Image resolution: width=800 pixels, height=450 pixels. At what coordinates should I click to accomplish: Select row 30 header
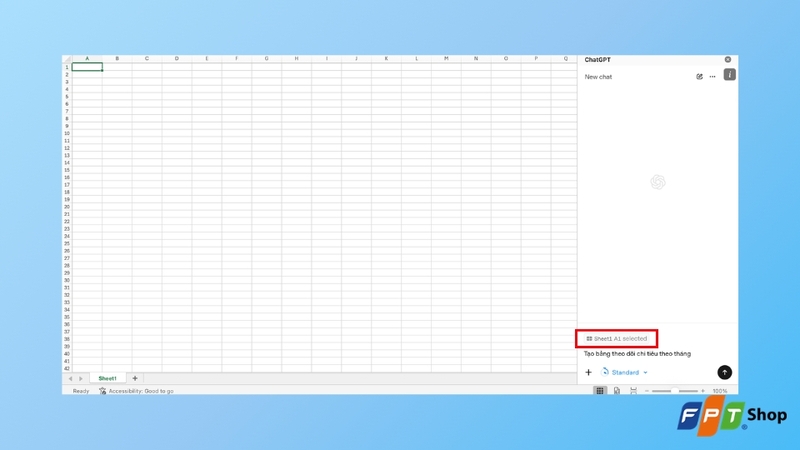pos(67,280)
